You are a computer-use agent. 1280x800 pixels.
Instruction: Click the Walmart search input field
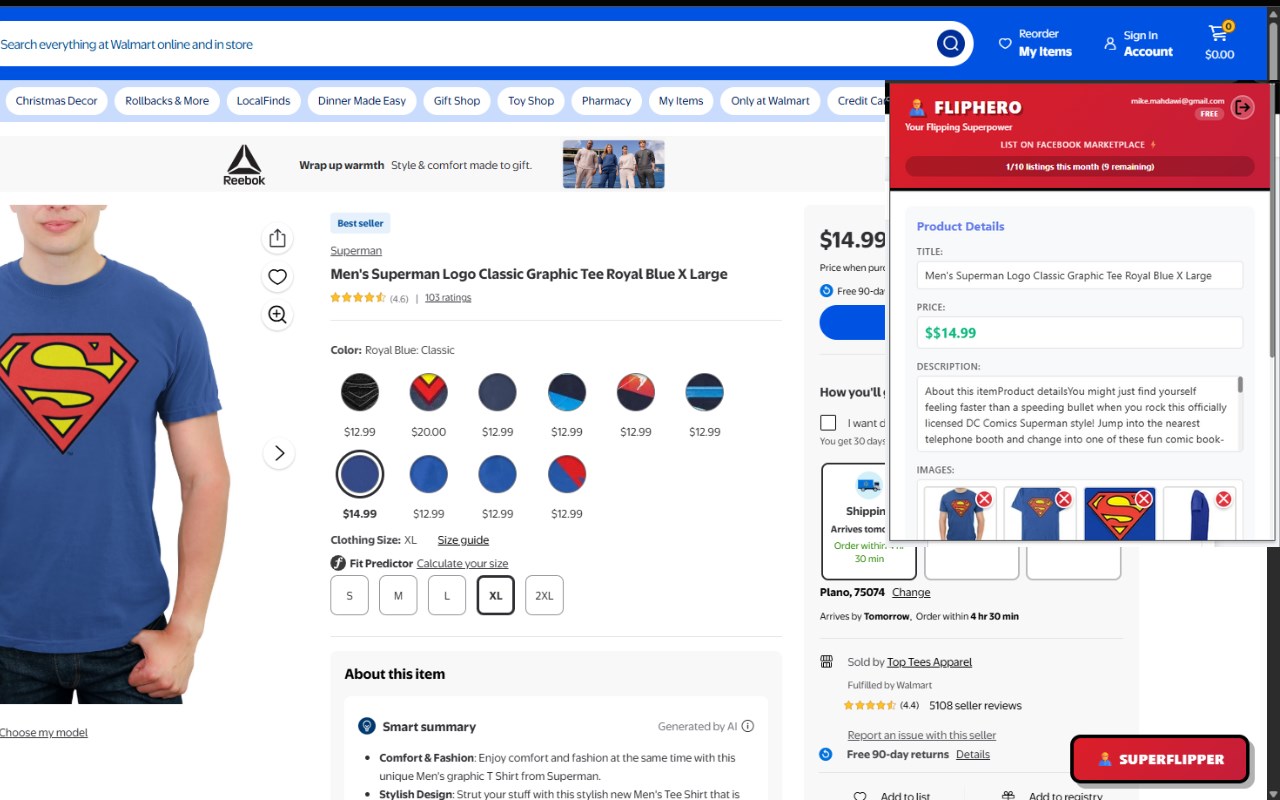(465, 44)
